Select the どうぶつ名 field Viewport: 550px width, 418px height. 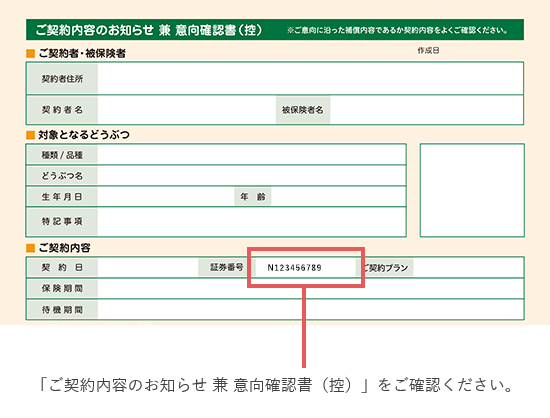[251, 175]
